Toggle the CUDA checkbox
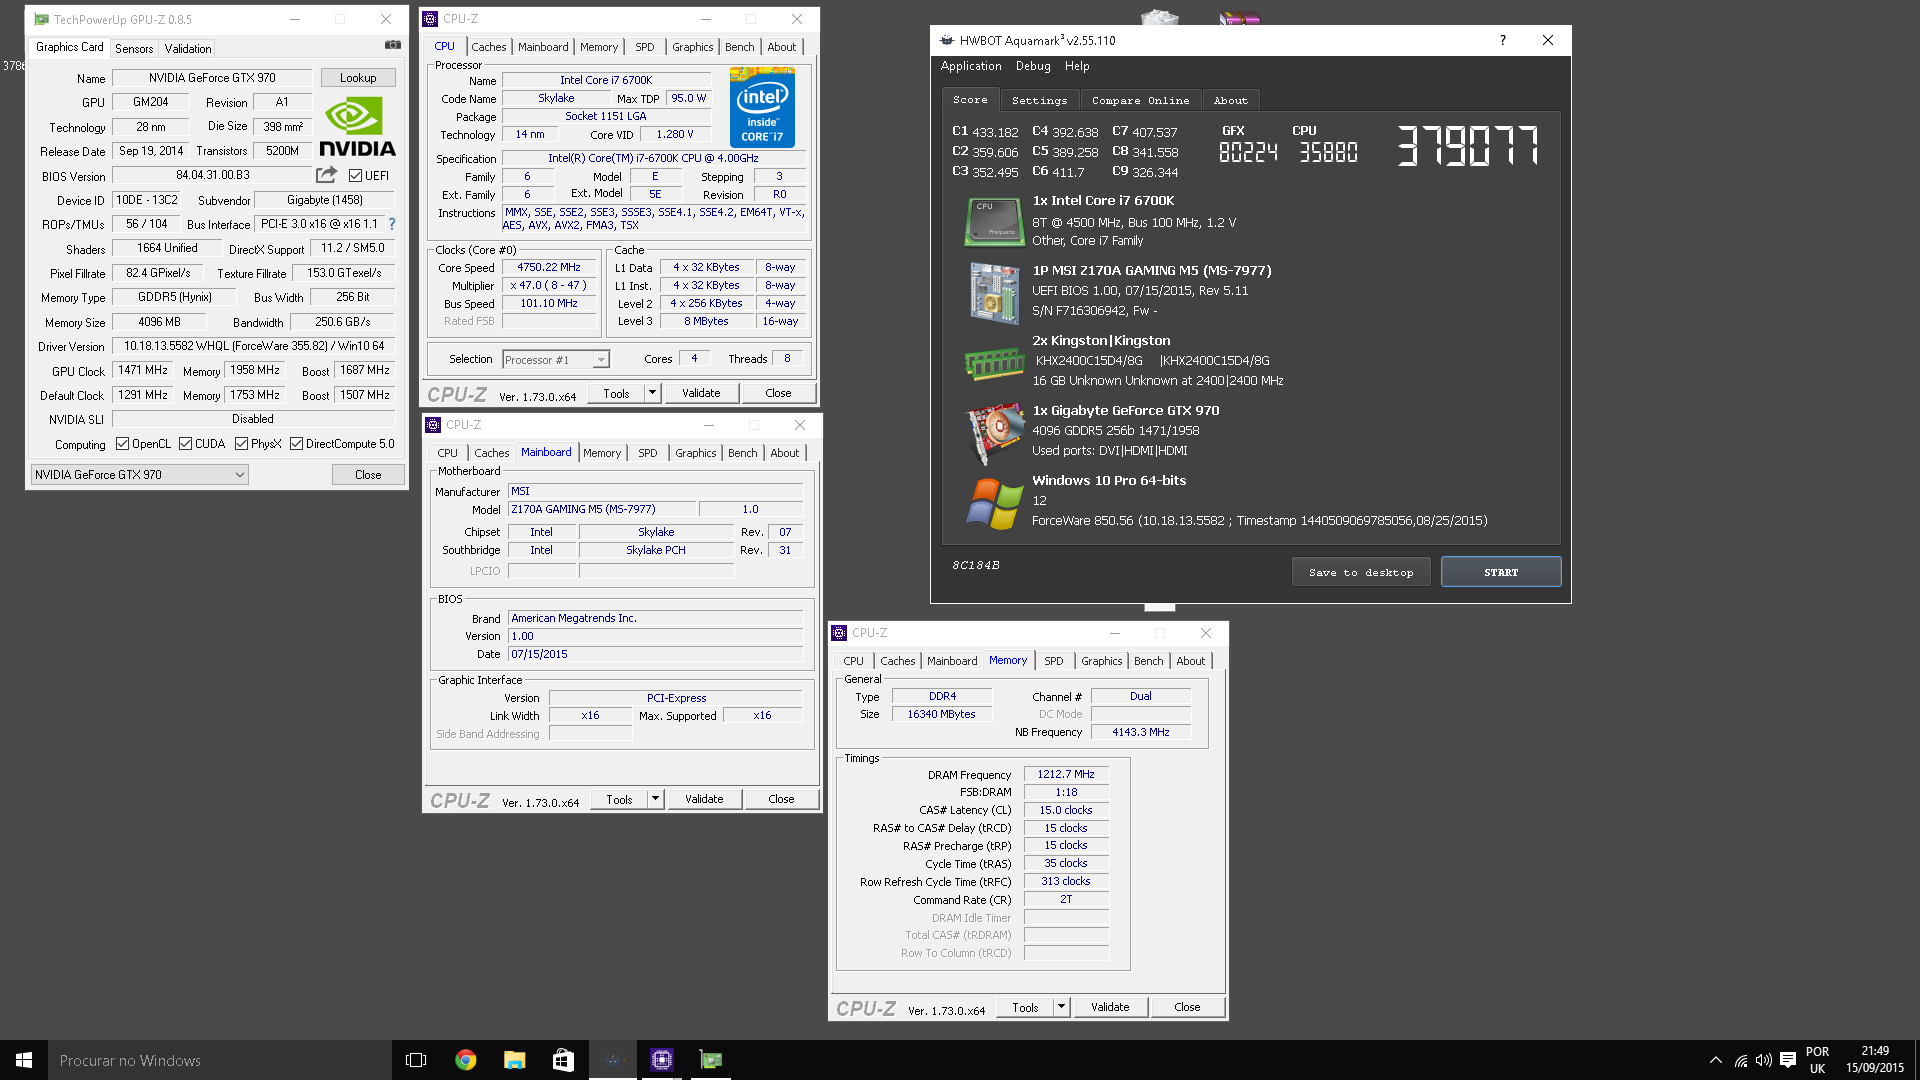This screenshot has width=1920, height=1080. [x=185, y=444]
